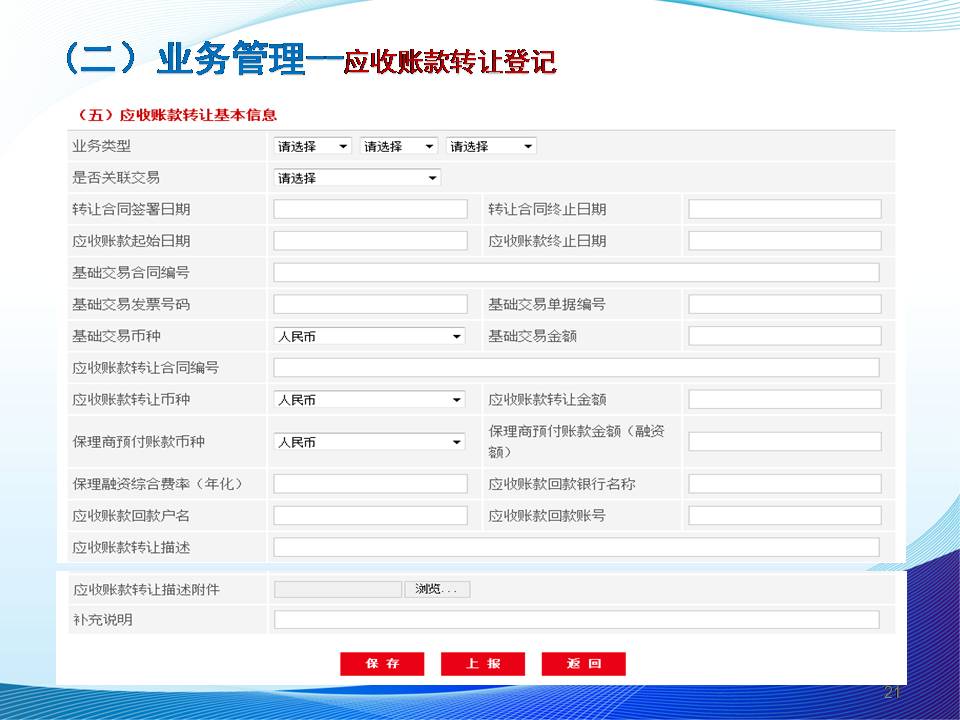Screen dimensions: 960x720
Task: Open the 应收账款转让币种 dropdown
Action: (369, 400)
